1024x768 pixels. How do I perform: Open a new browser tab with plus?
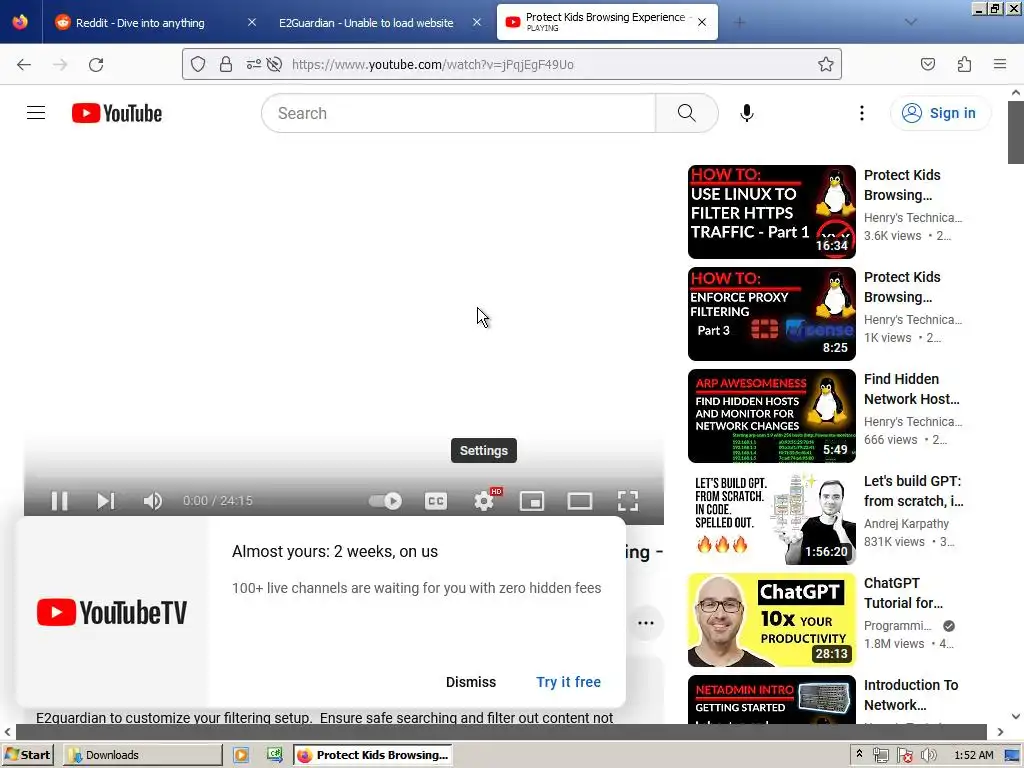click(739, 22)
